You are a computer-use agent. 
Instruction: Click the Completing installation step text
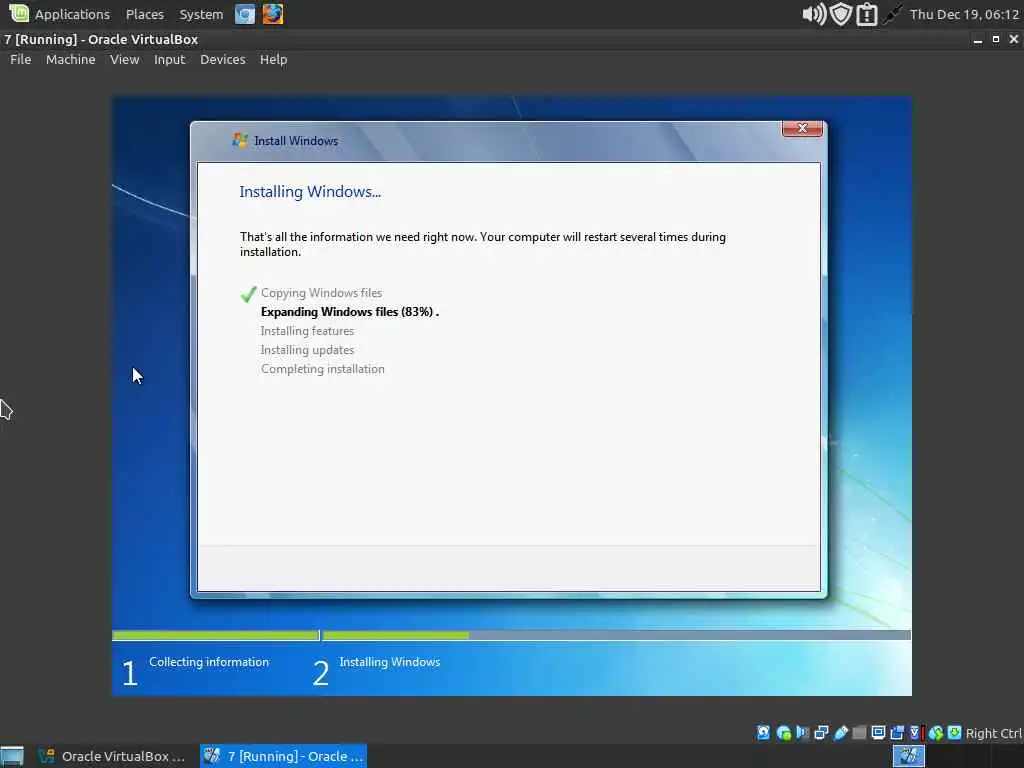(x=323, y=368)
